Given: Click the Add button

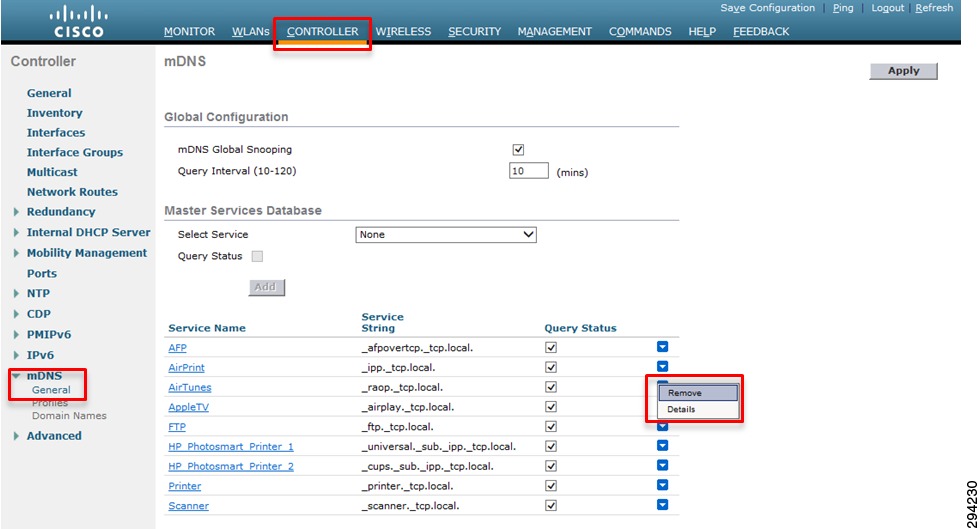Looking at the screenshot, I should click(266, 287).
